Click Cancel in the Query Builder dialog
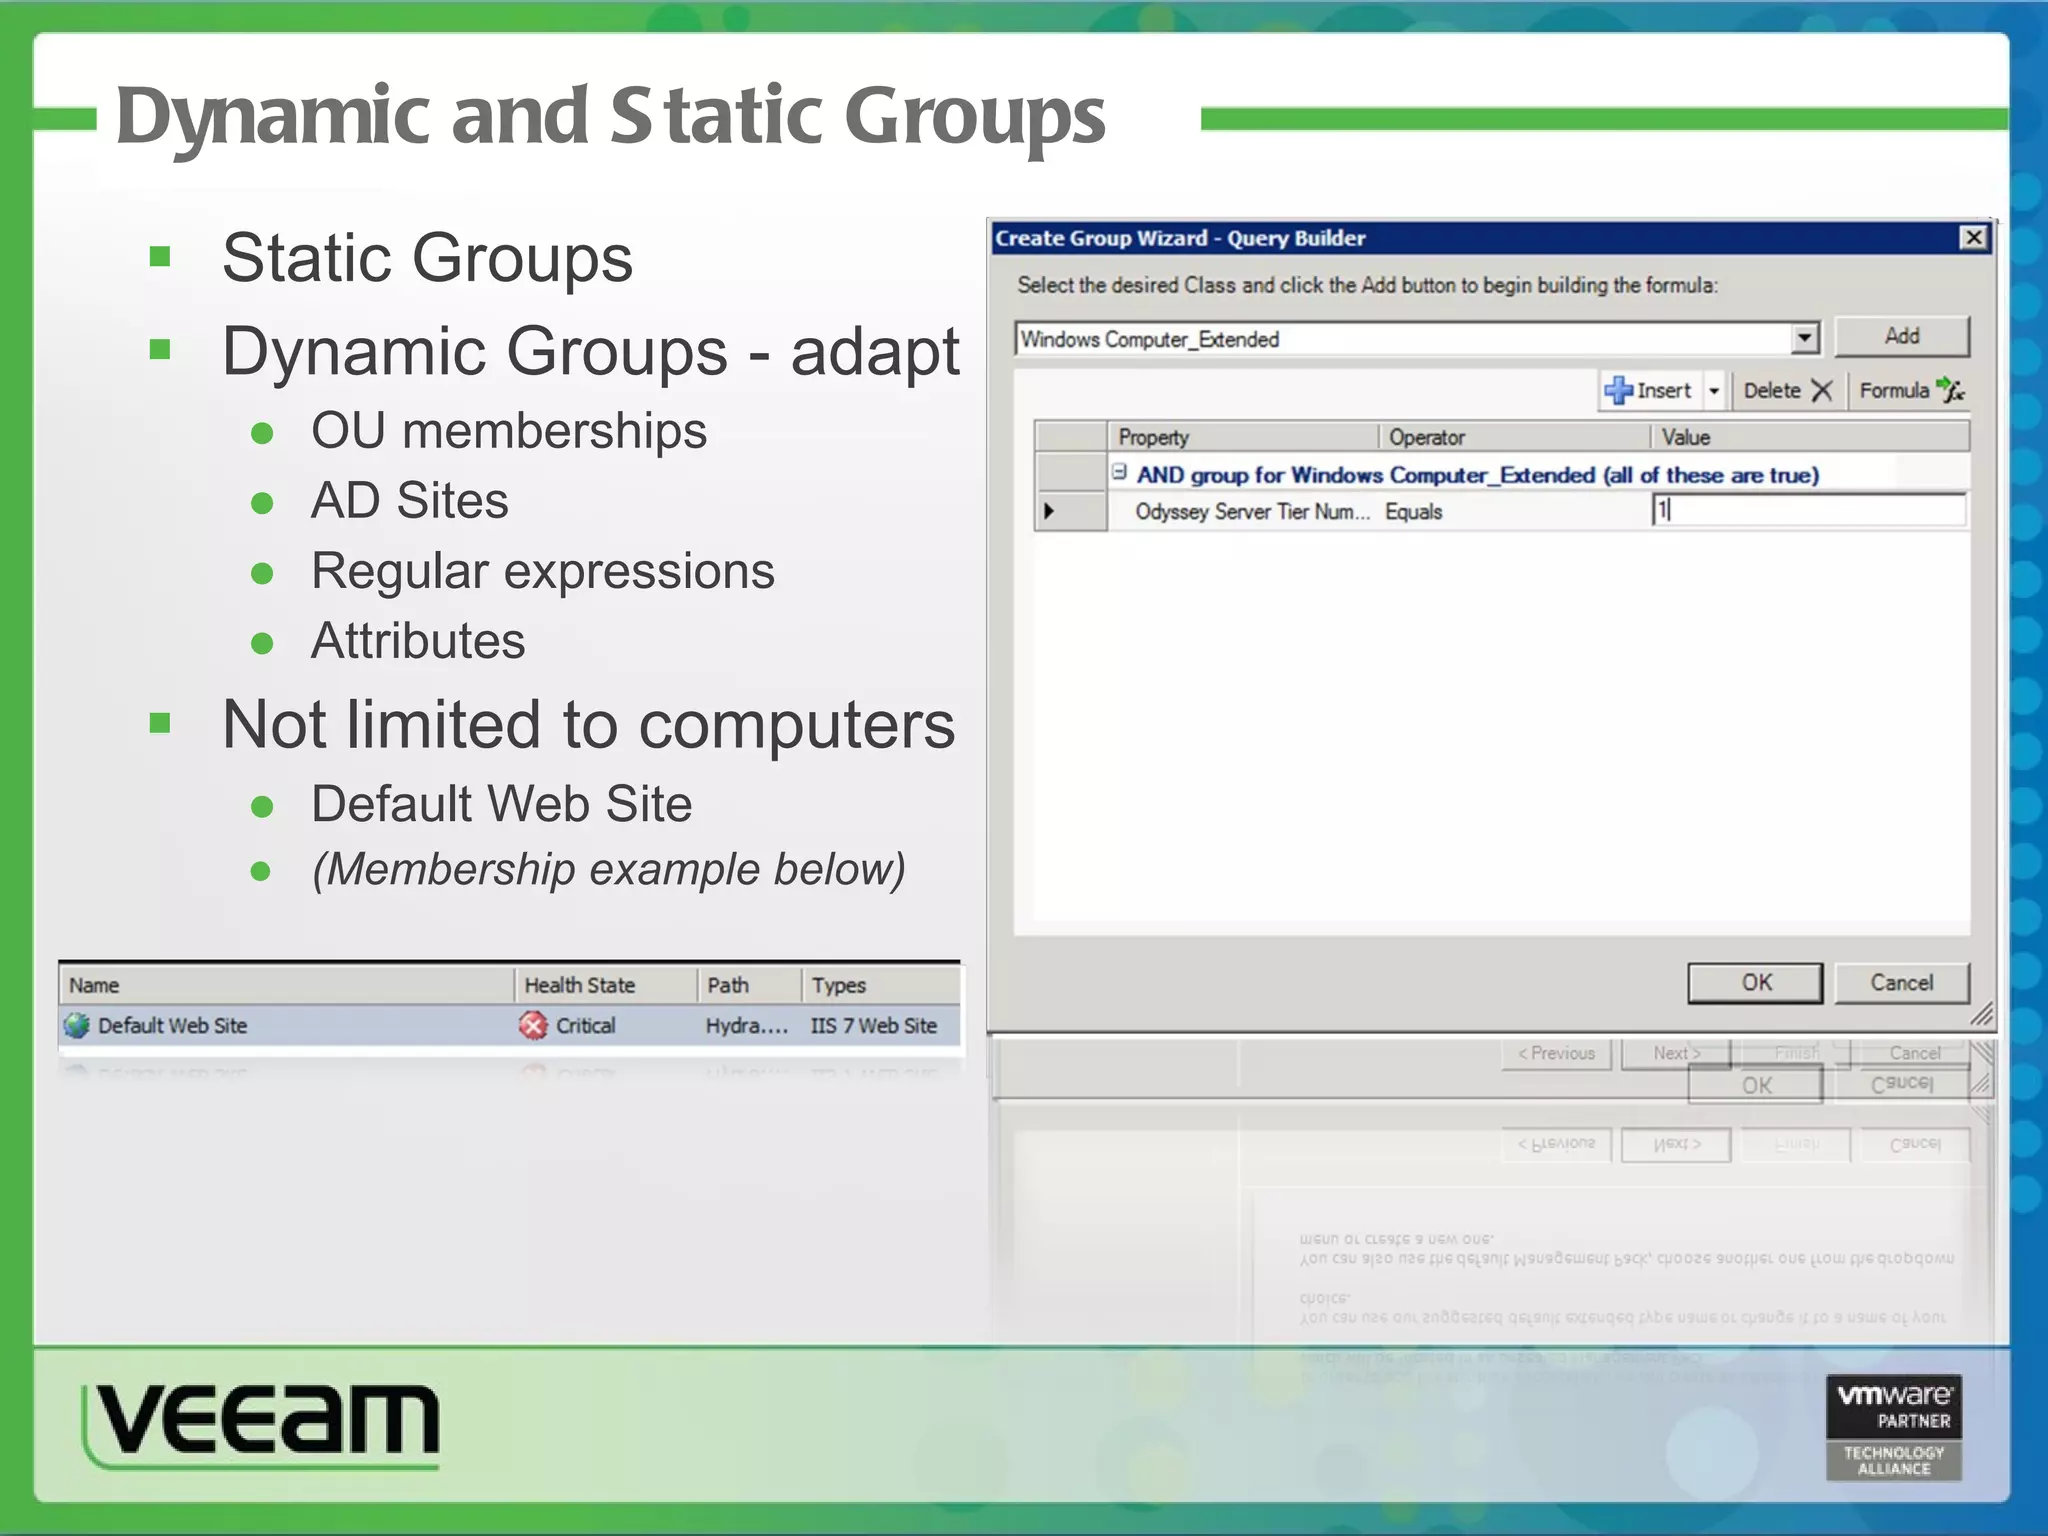 click(1901, 982)
